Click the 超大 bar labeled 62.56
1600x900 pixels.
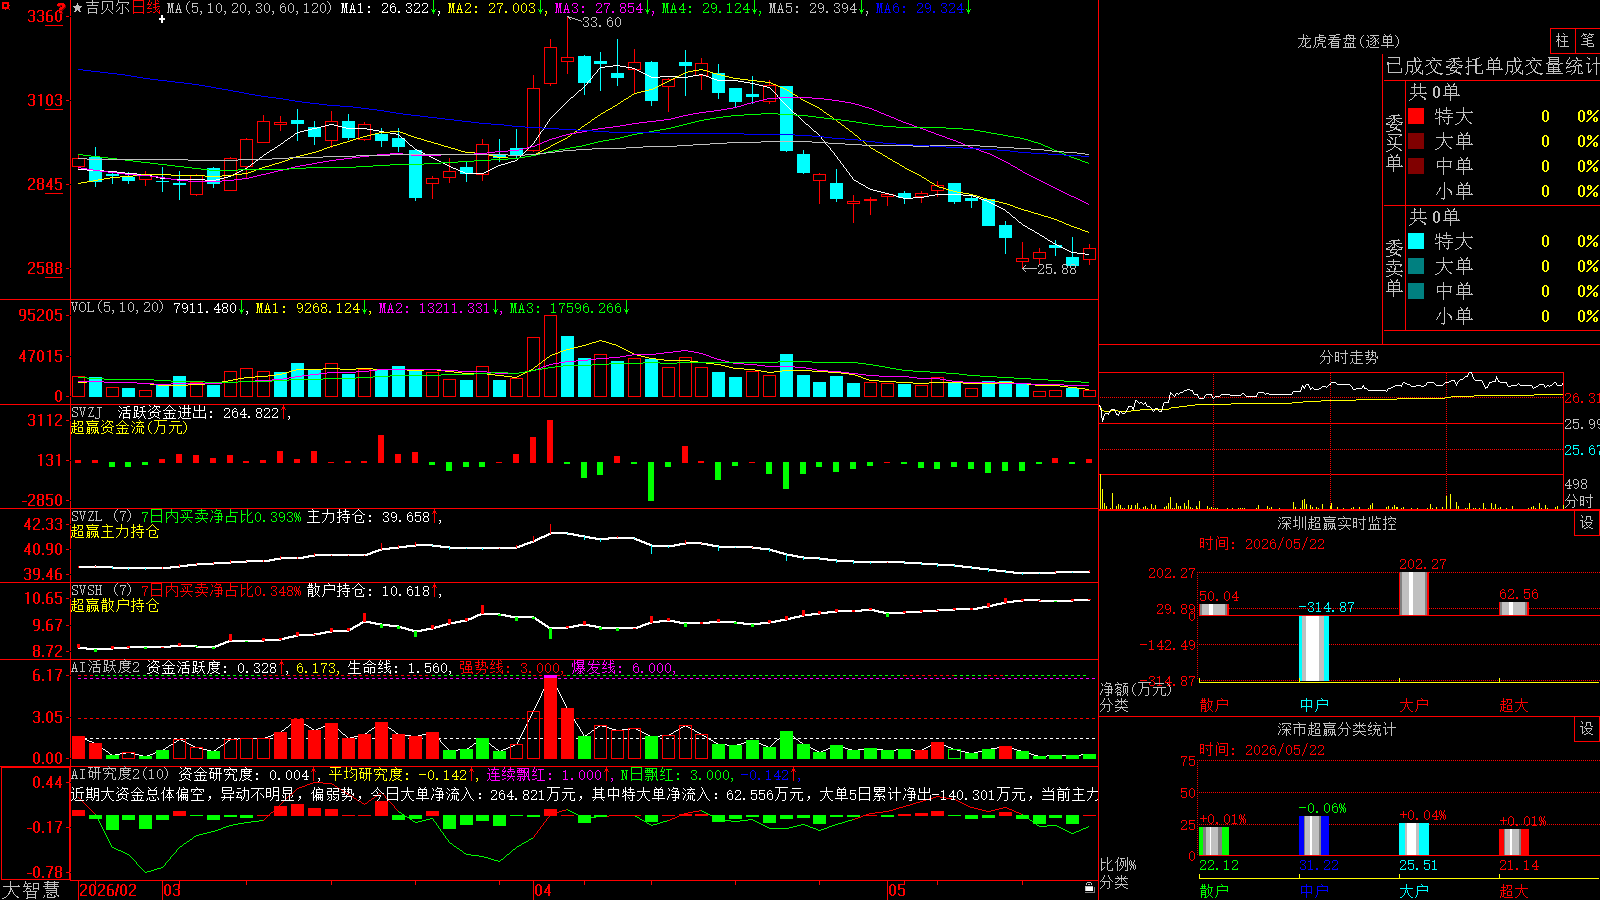coord(1514,608)
